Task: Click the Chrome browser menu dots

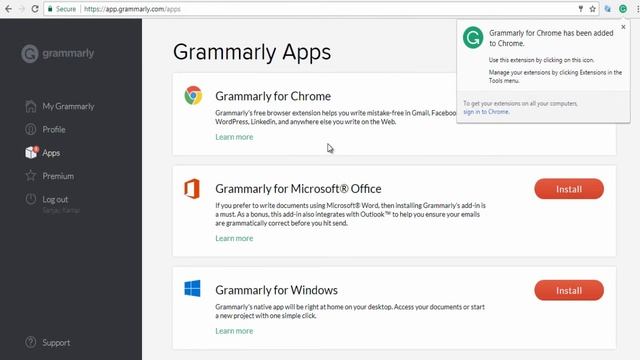Action: 638,9
